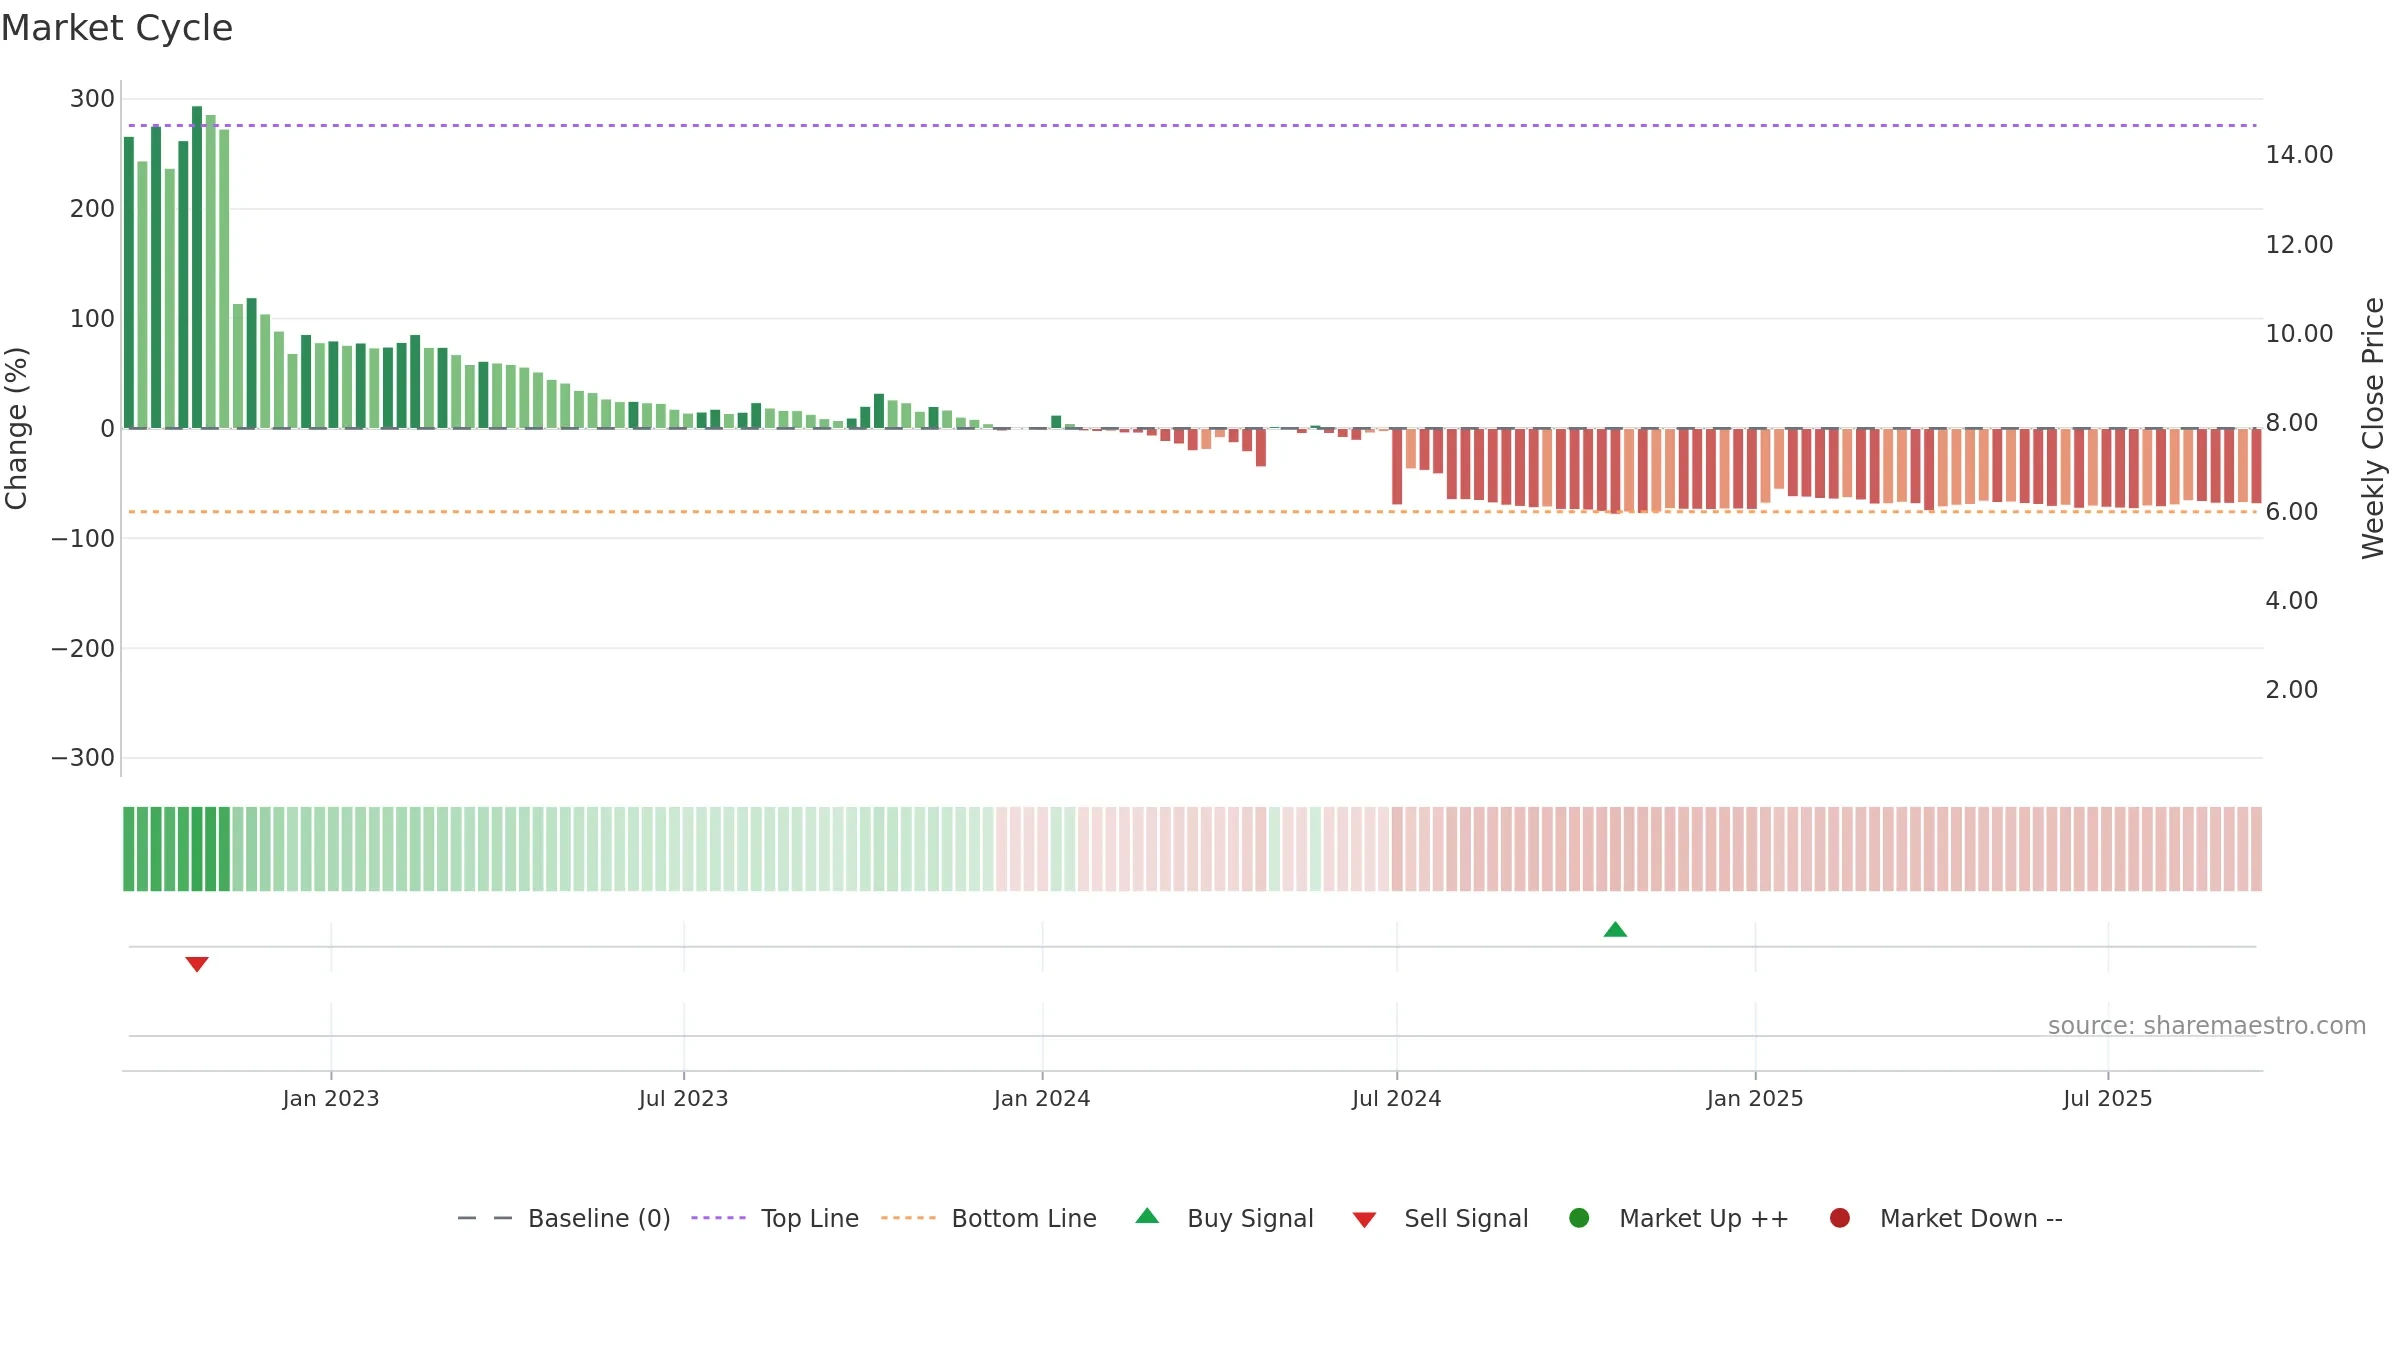Click the −200 tick on left axis

[83, 649]
